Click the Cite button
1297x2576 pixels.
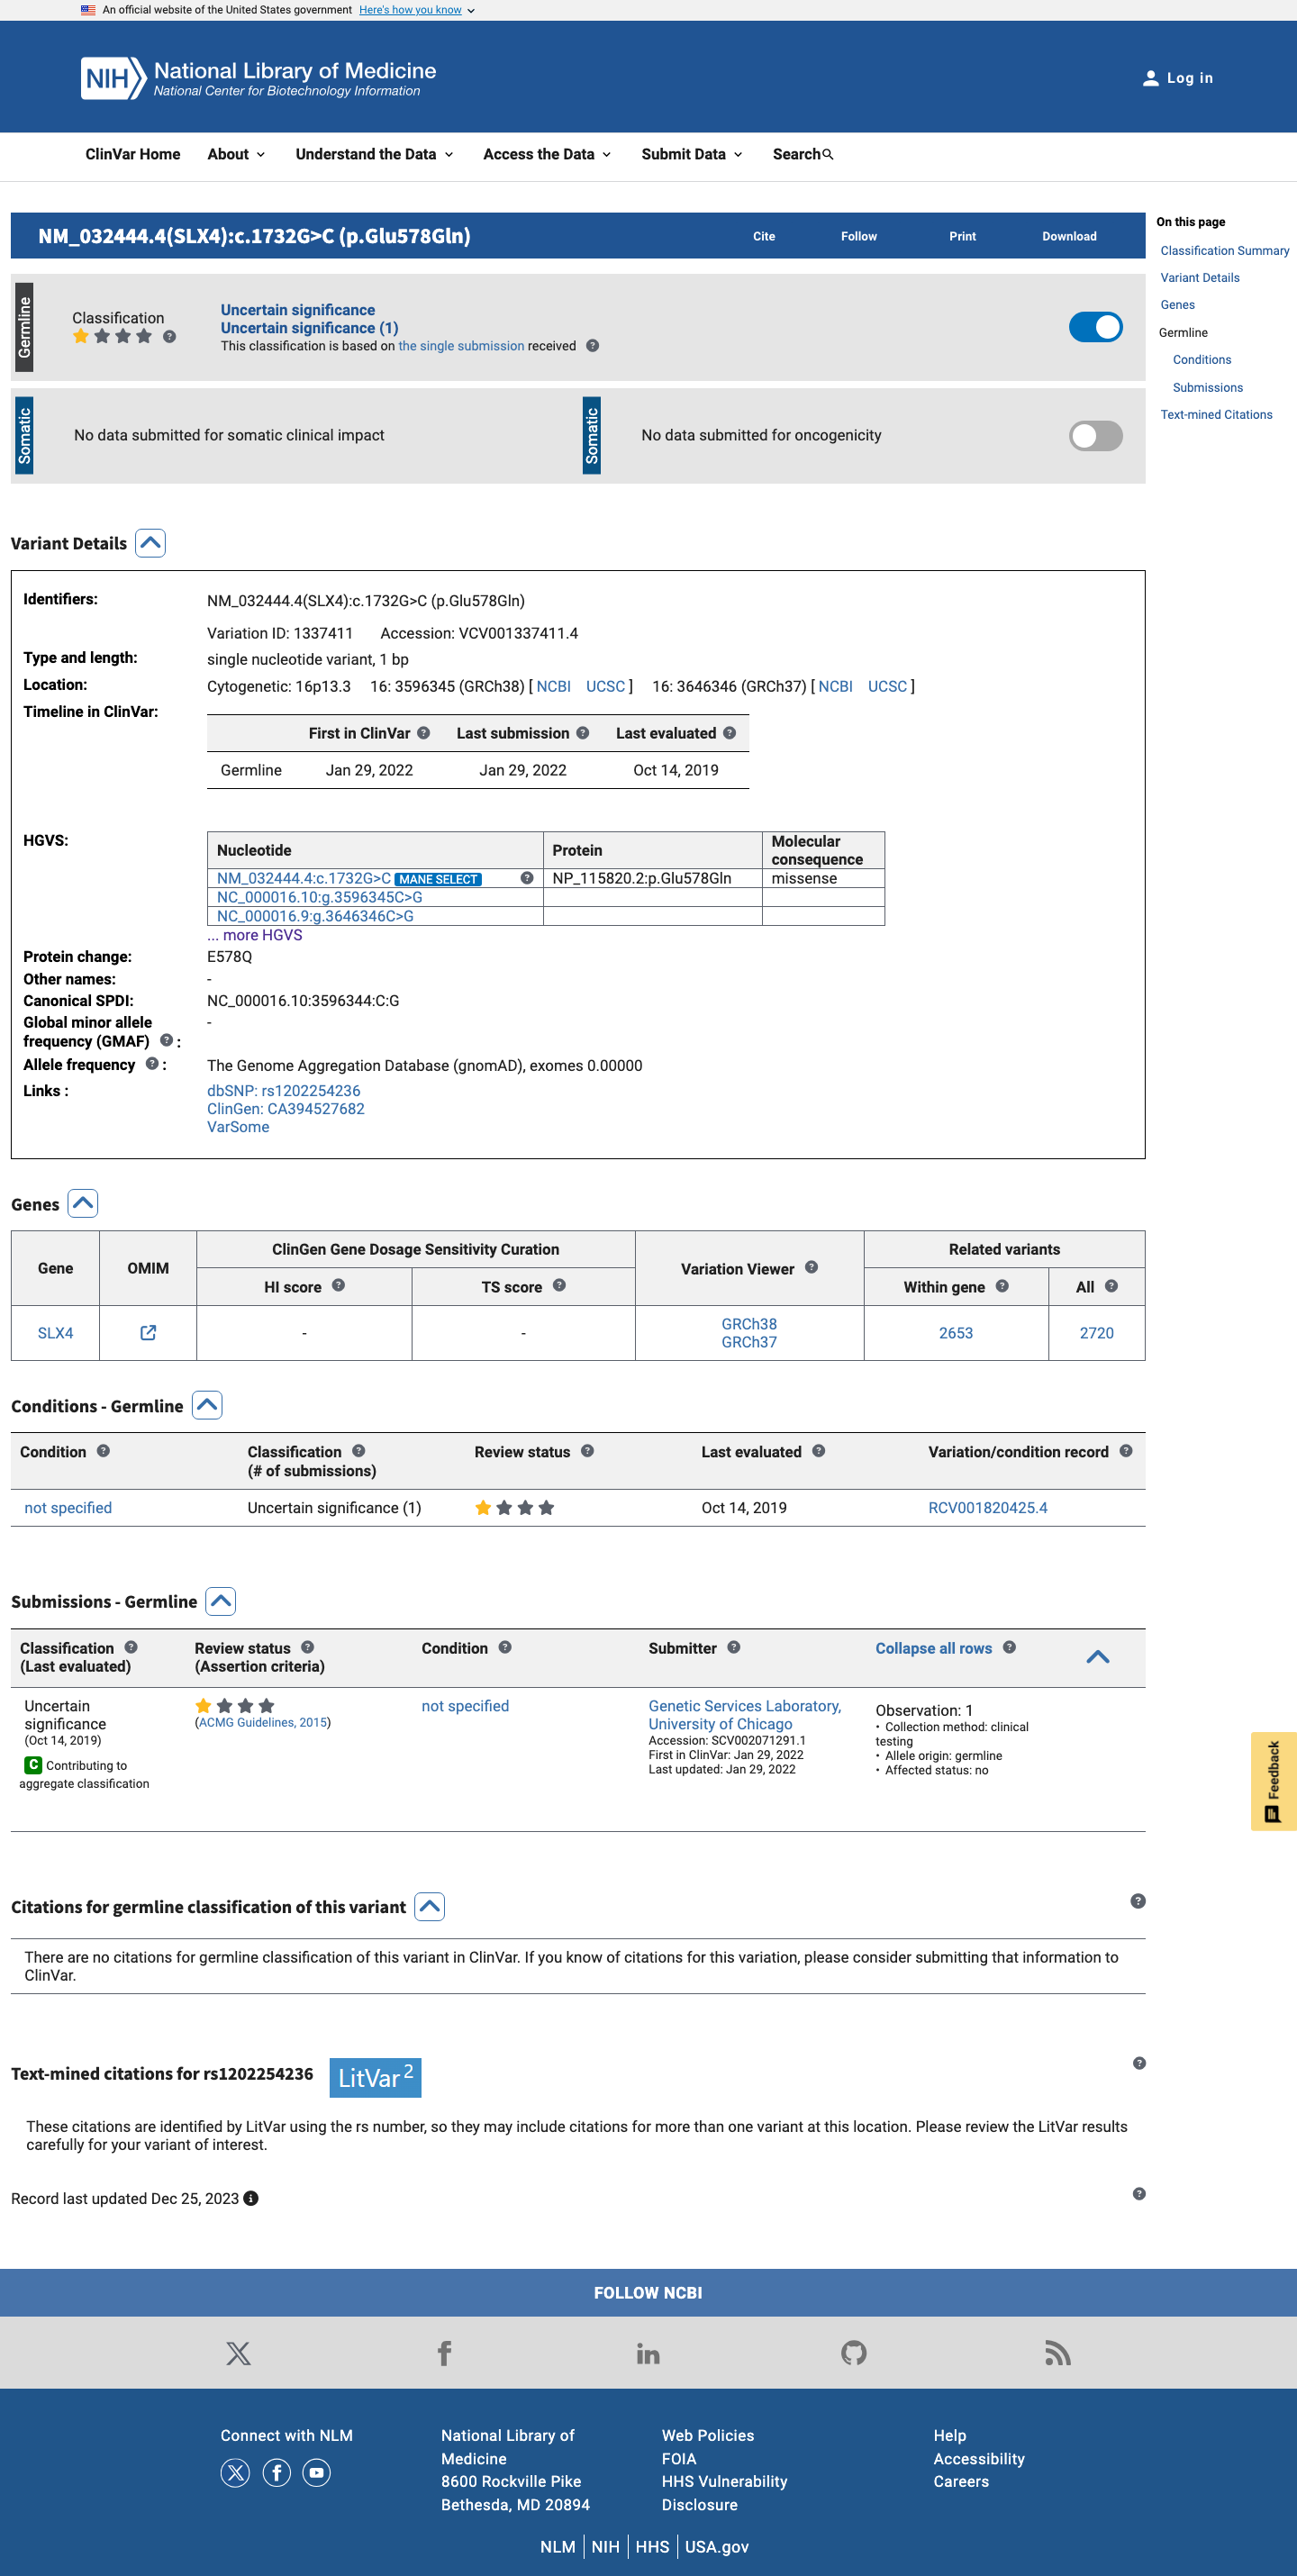pos(764,236)
